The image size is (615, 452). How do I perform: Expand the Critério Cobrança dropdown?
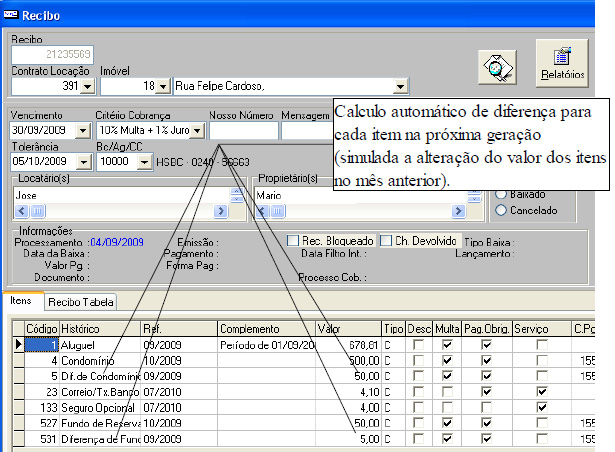(197, 131)
